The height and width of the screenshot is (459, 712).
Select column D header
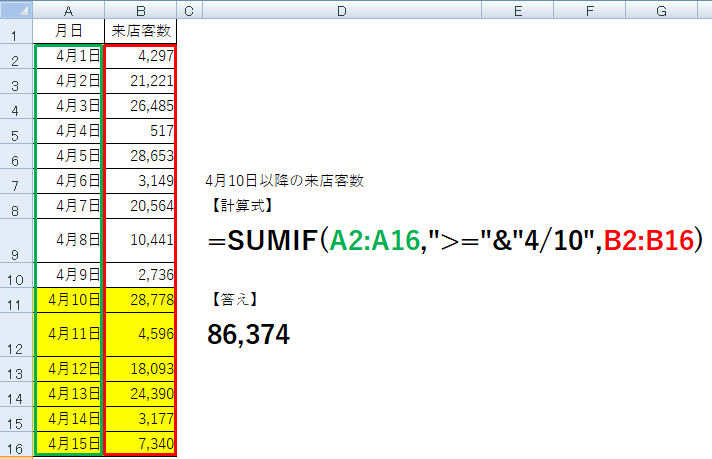click(x=341, y=10)
